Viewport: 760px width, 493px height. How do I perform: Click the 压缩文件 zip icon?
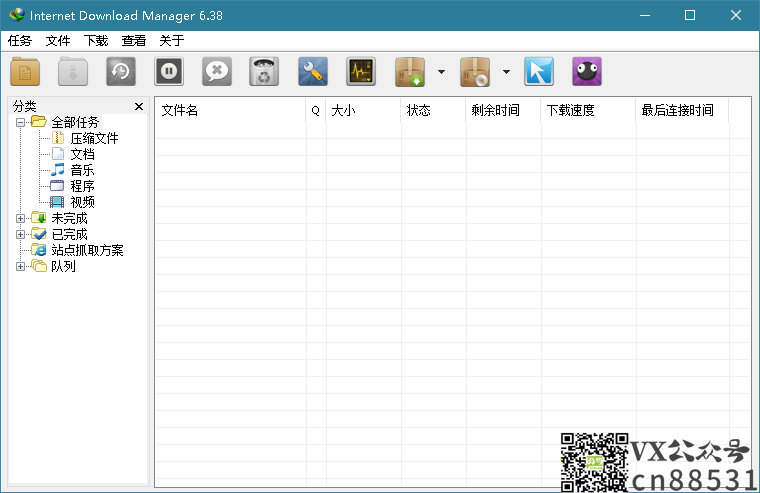click(x=58, y=138)
